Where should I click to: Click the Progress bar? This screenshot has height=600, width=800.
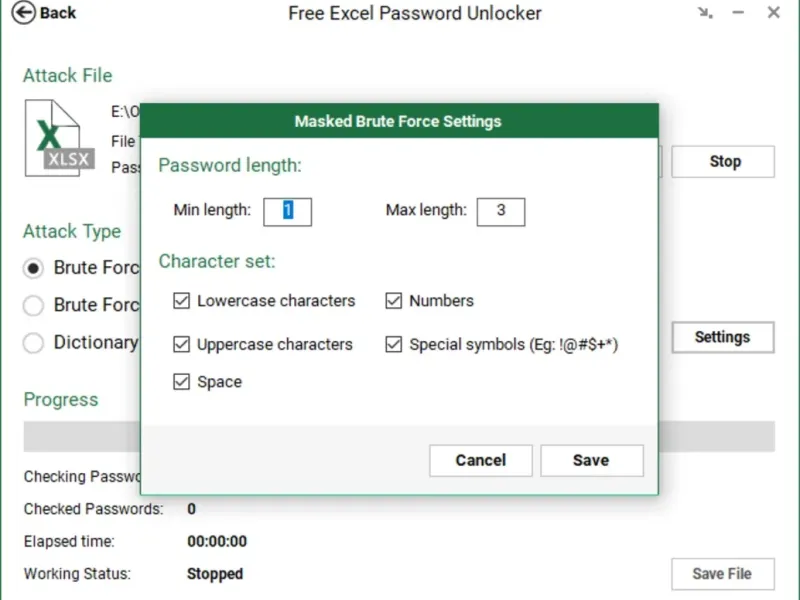click(399, 436)
